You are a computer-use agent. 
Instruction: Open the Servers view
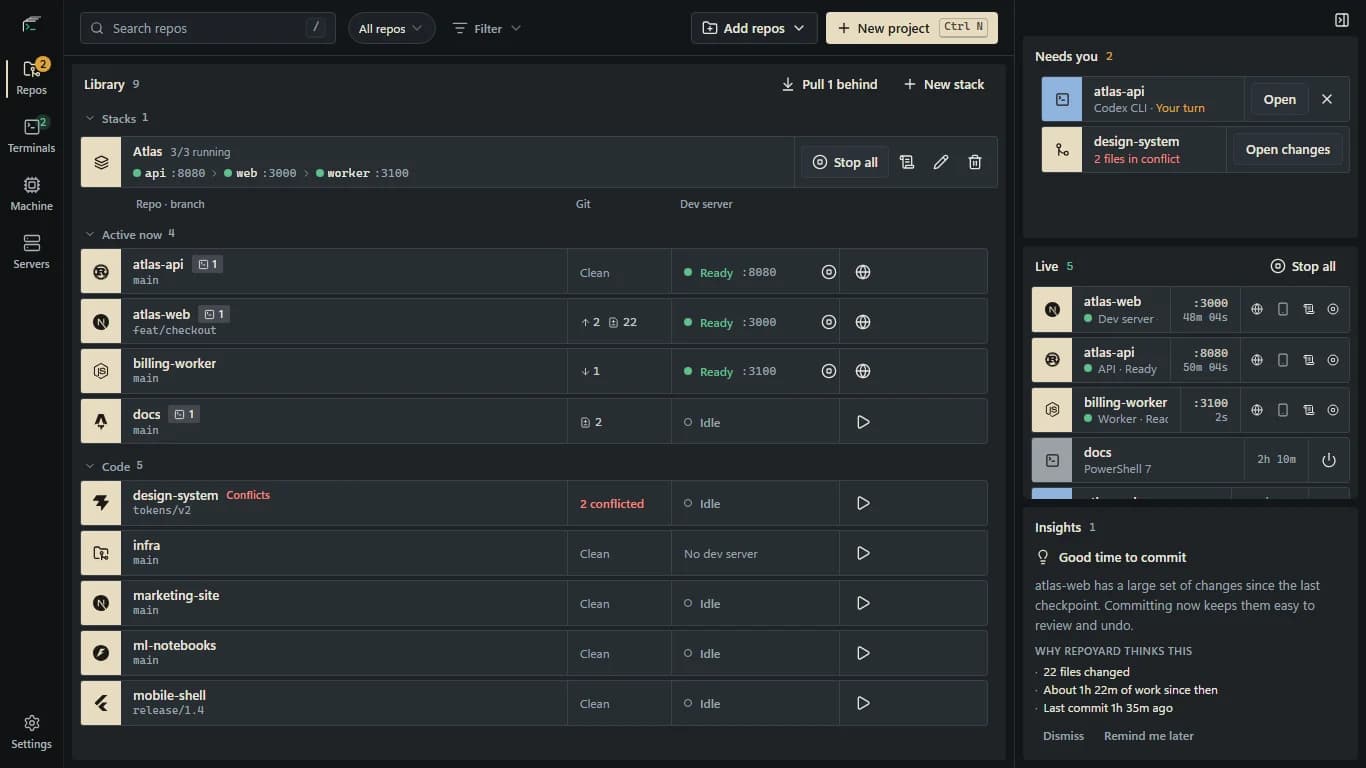pyautogui.click(x=31, y=252)
